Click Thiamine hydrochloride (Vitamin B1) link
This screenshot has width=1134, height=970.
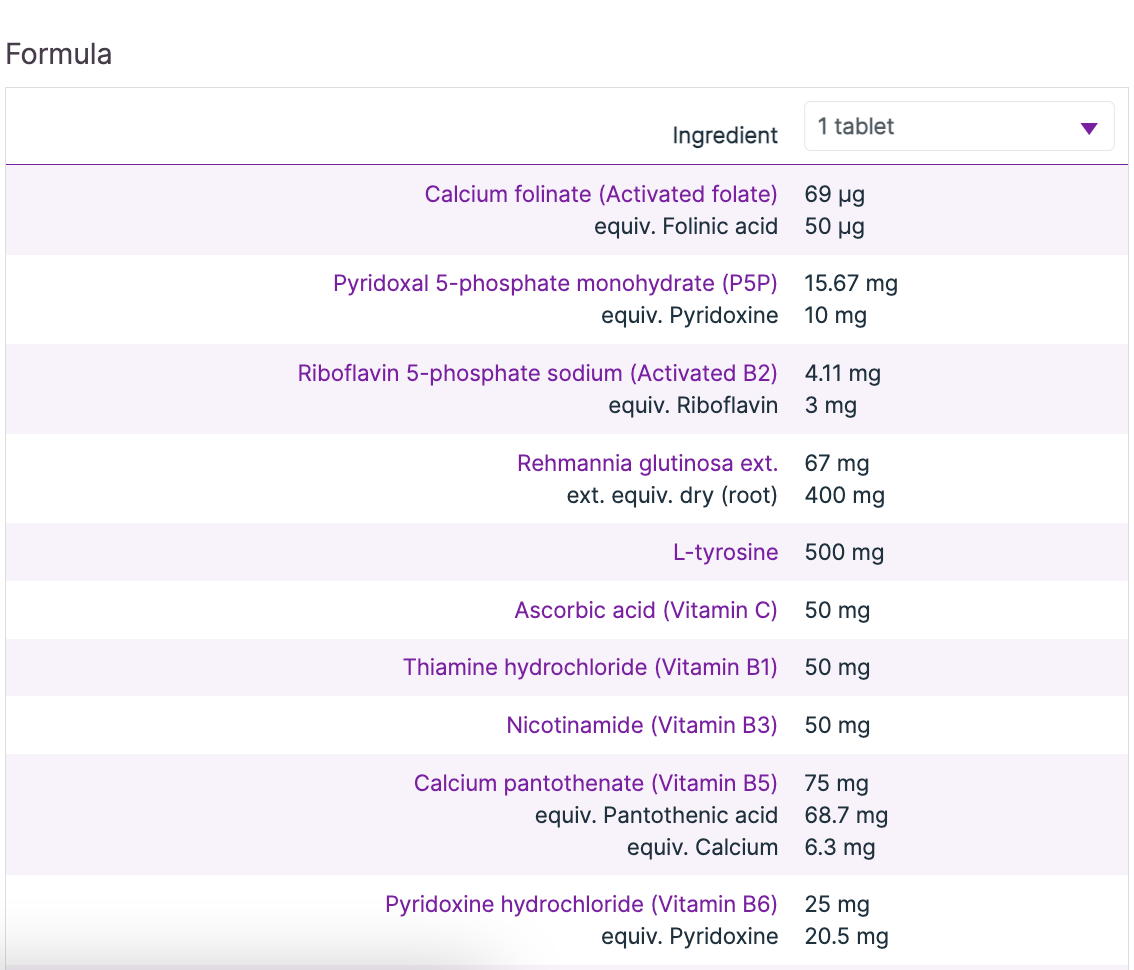coord(590,668)
